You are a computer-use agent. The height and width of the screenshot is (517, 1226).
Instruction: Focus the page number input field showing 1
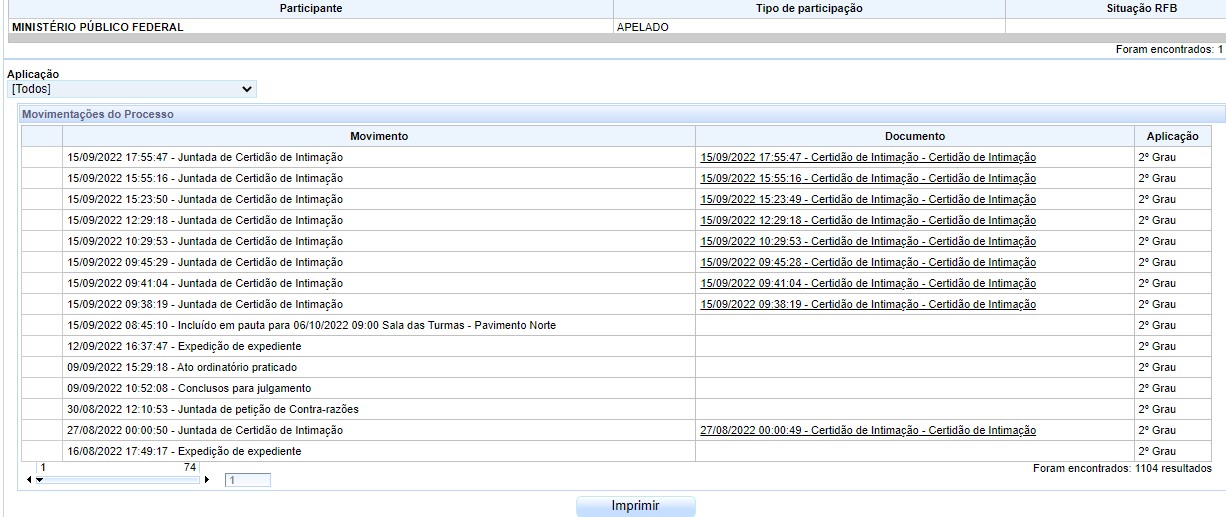click(x=247, y=481)
